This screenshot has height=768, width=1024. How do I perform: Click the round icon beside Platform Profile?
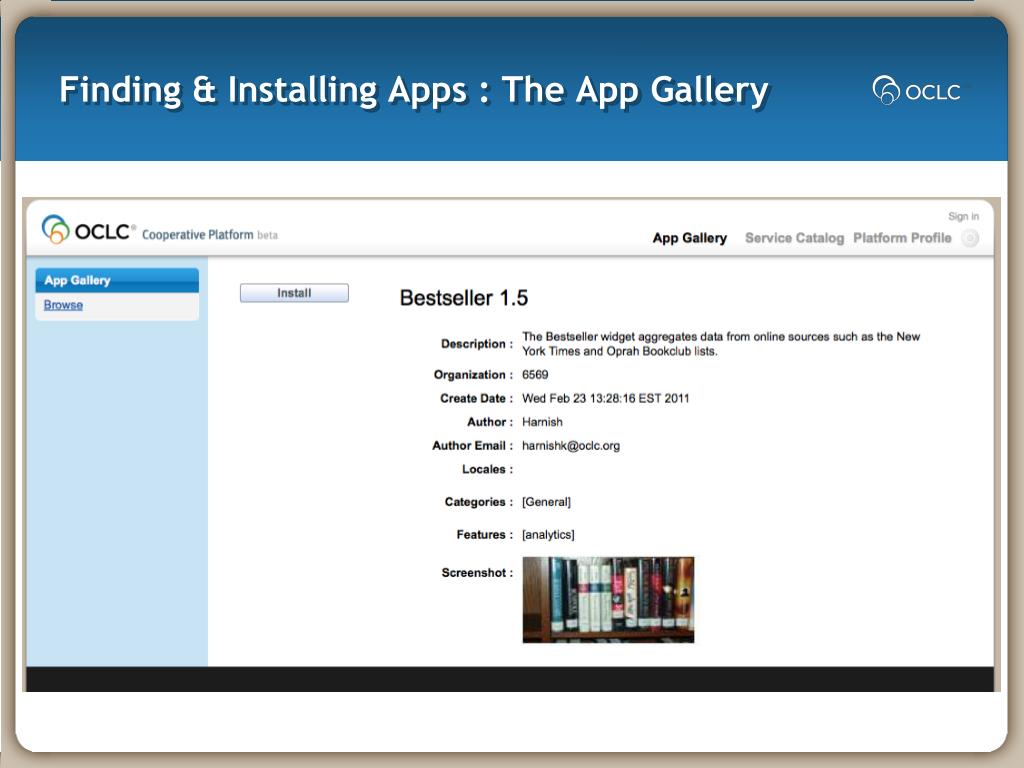969,238
